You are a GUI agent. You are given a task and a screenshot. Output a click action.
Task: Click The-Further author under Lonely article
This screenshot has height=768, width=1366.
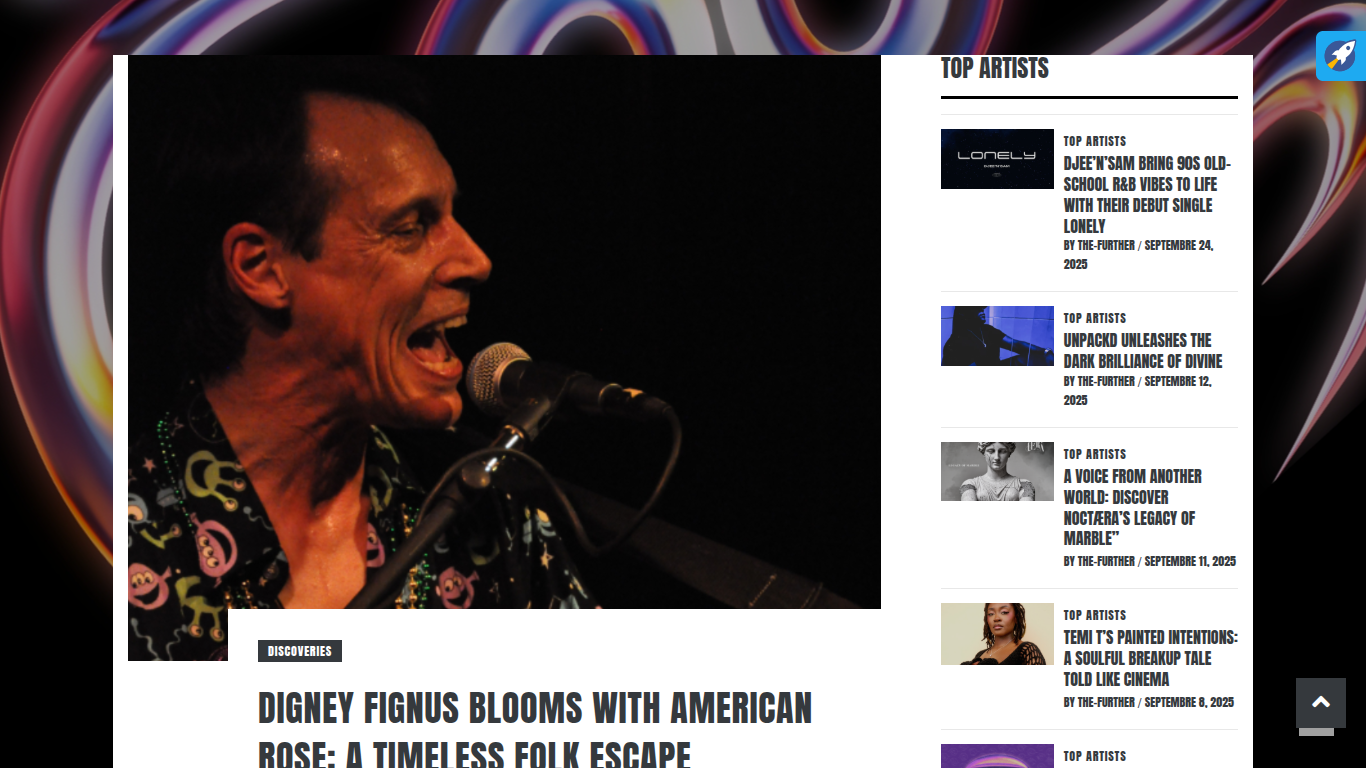click(1106, 245)
